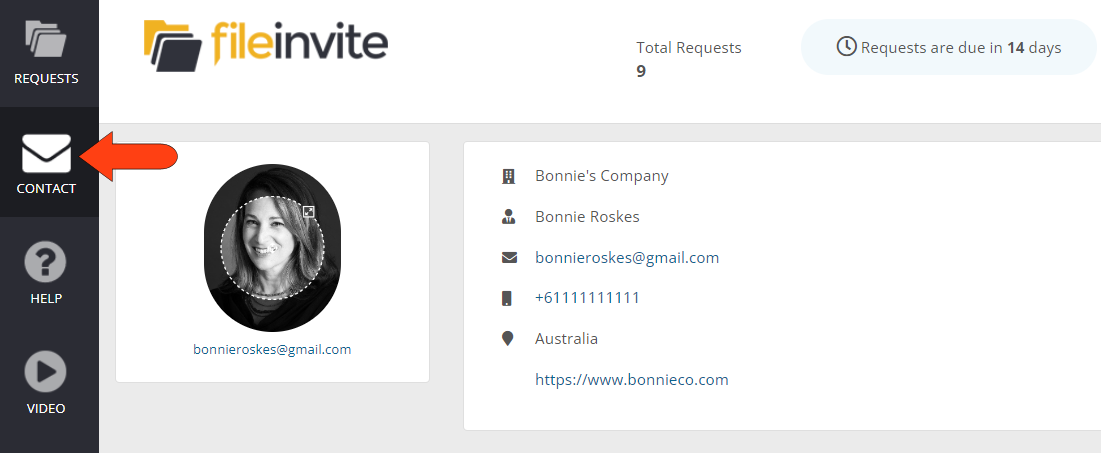The image size is (1101, 453).
Task: Expand the profile photo using corner icon
Action: (309, 211)
